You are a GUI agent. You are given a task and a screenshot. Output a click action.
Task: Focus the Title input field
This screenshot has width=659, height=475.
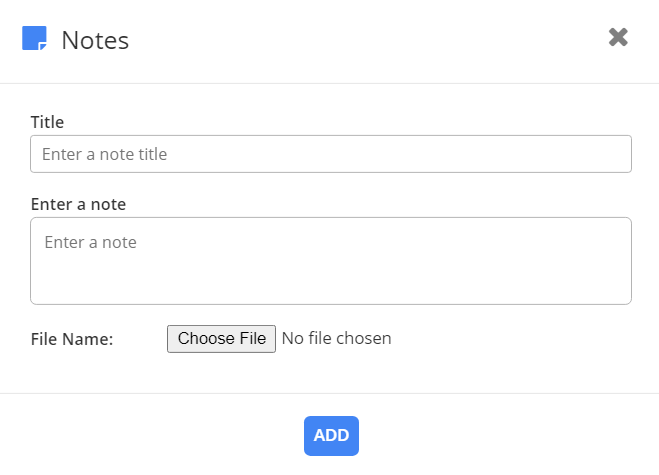pos(331,154)
